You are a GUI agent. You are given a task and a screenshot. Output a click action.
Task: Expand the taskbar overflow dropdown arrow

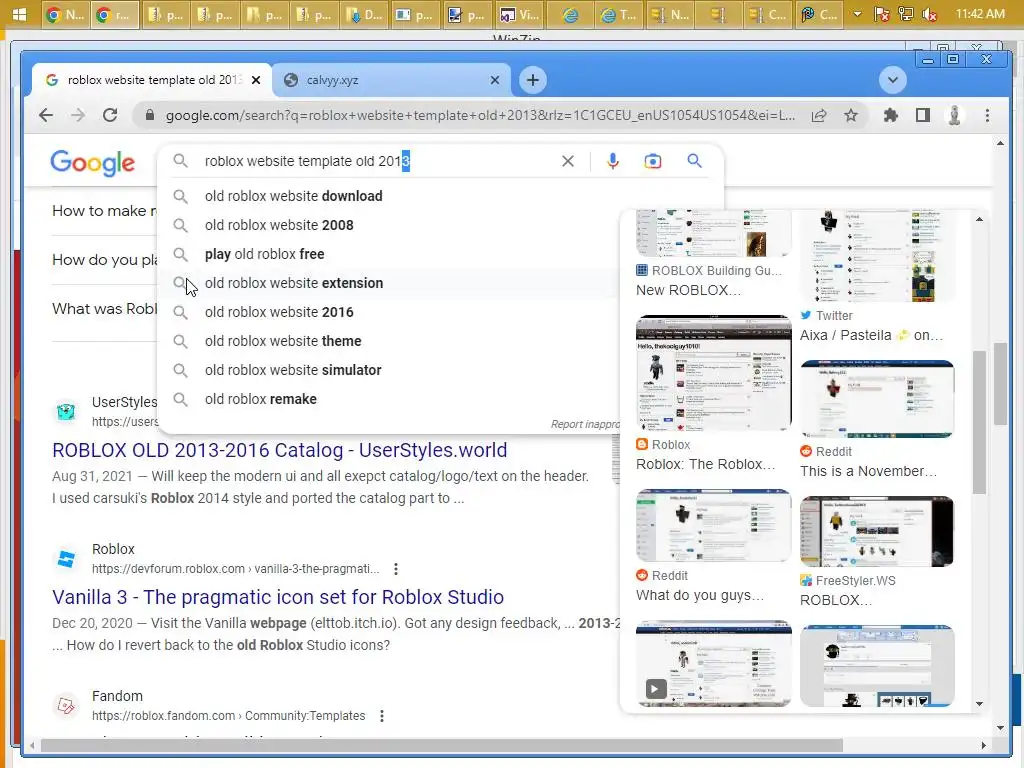click(857, 14)
